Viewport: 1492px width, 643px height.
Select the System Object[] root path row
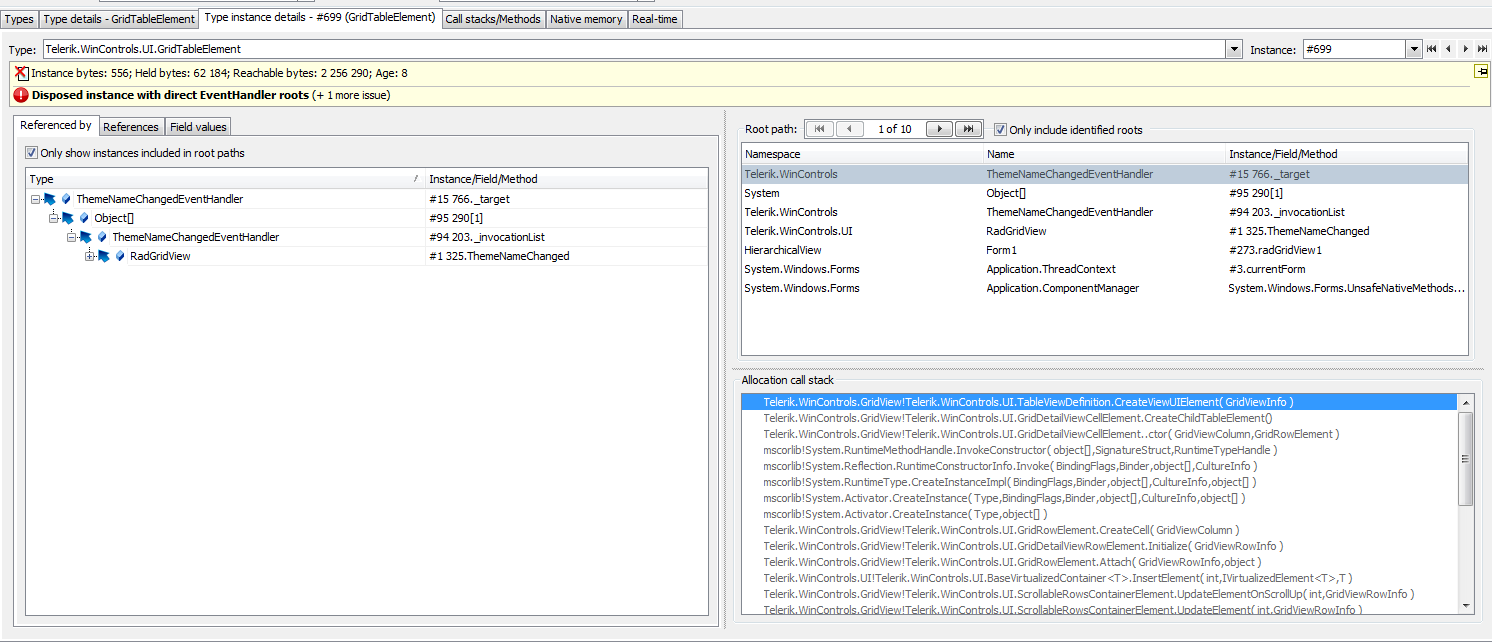[1105, 193]
